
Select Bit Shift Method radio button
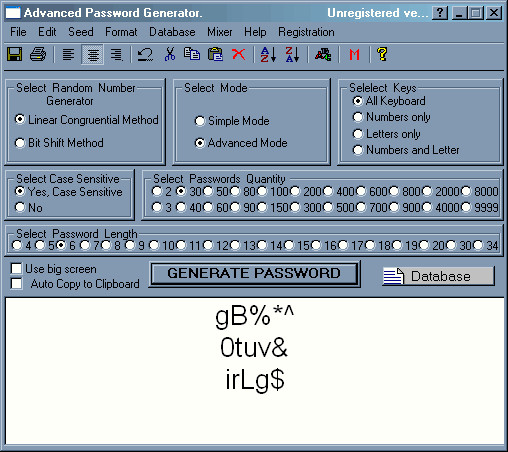coord(20,143)
